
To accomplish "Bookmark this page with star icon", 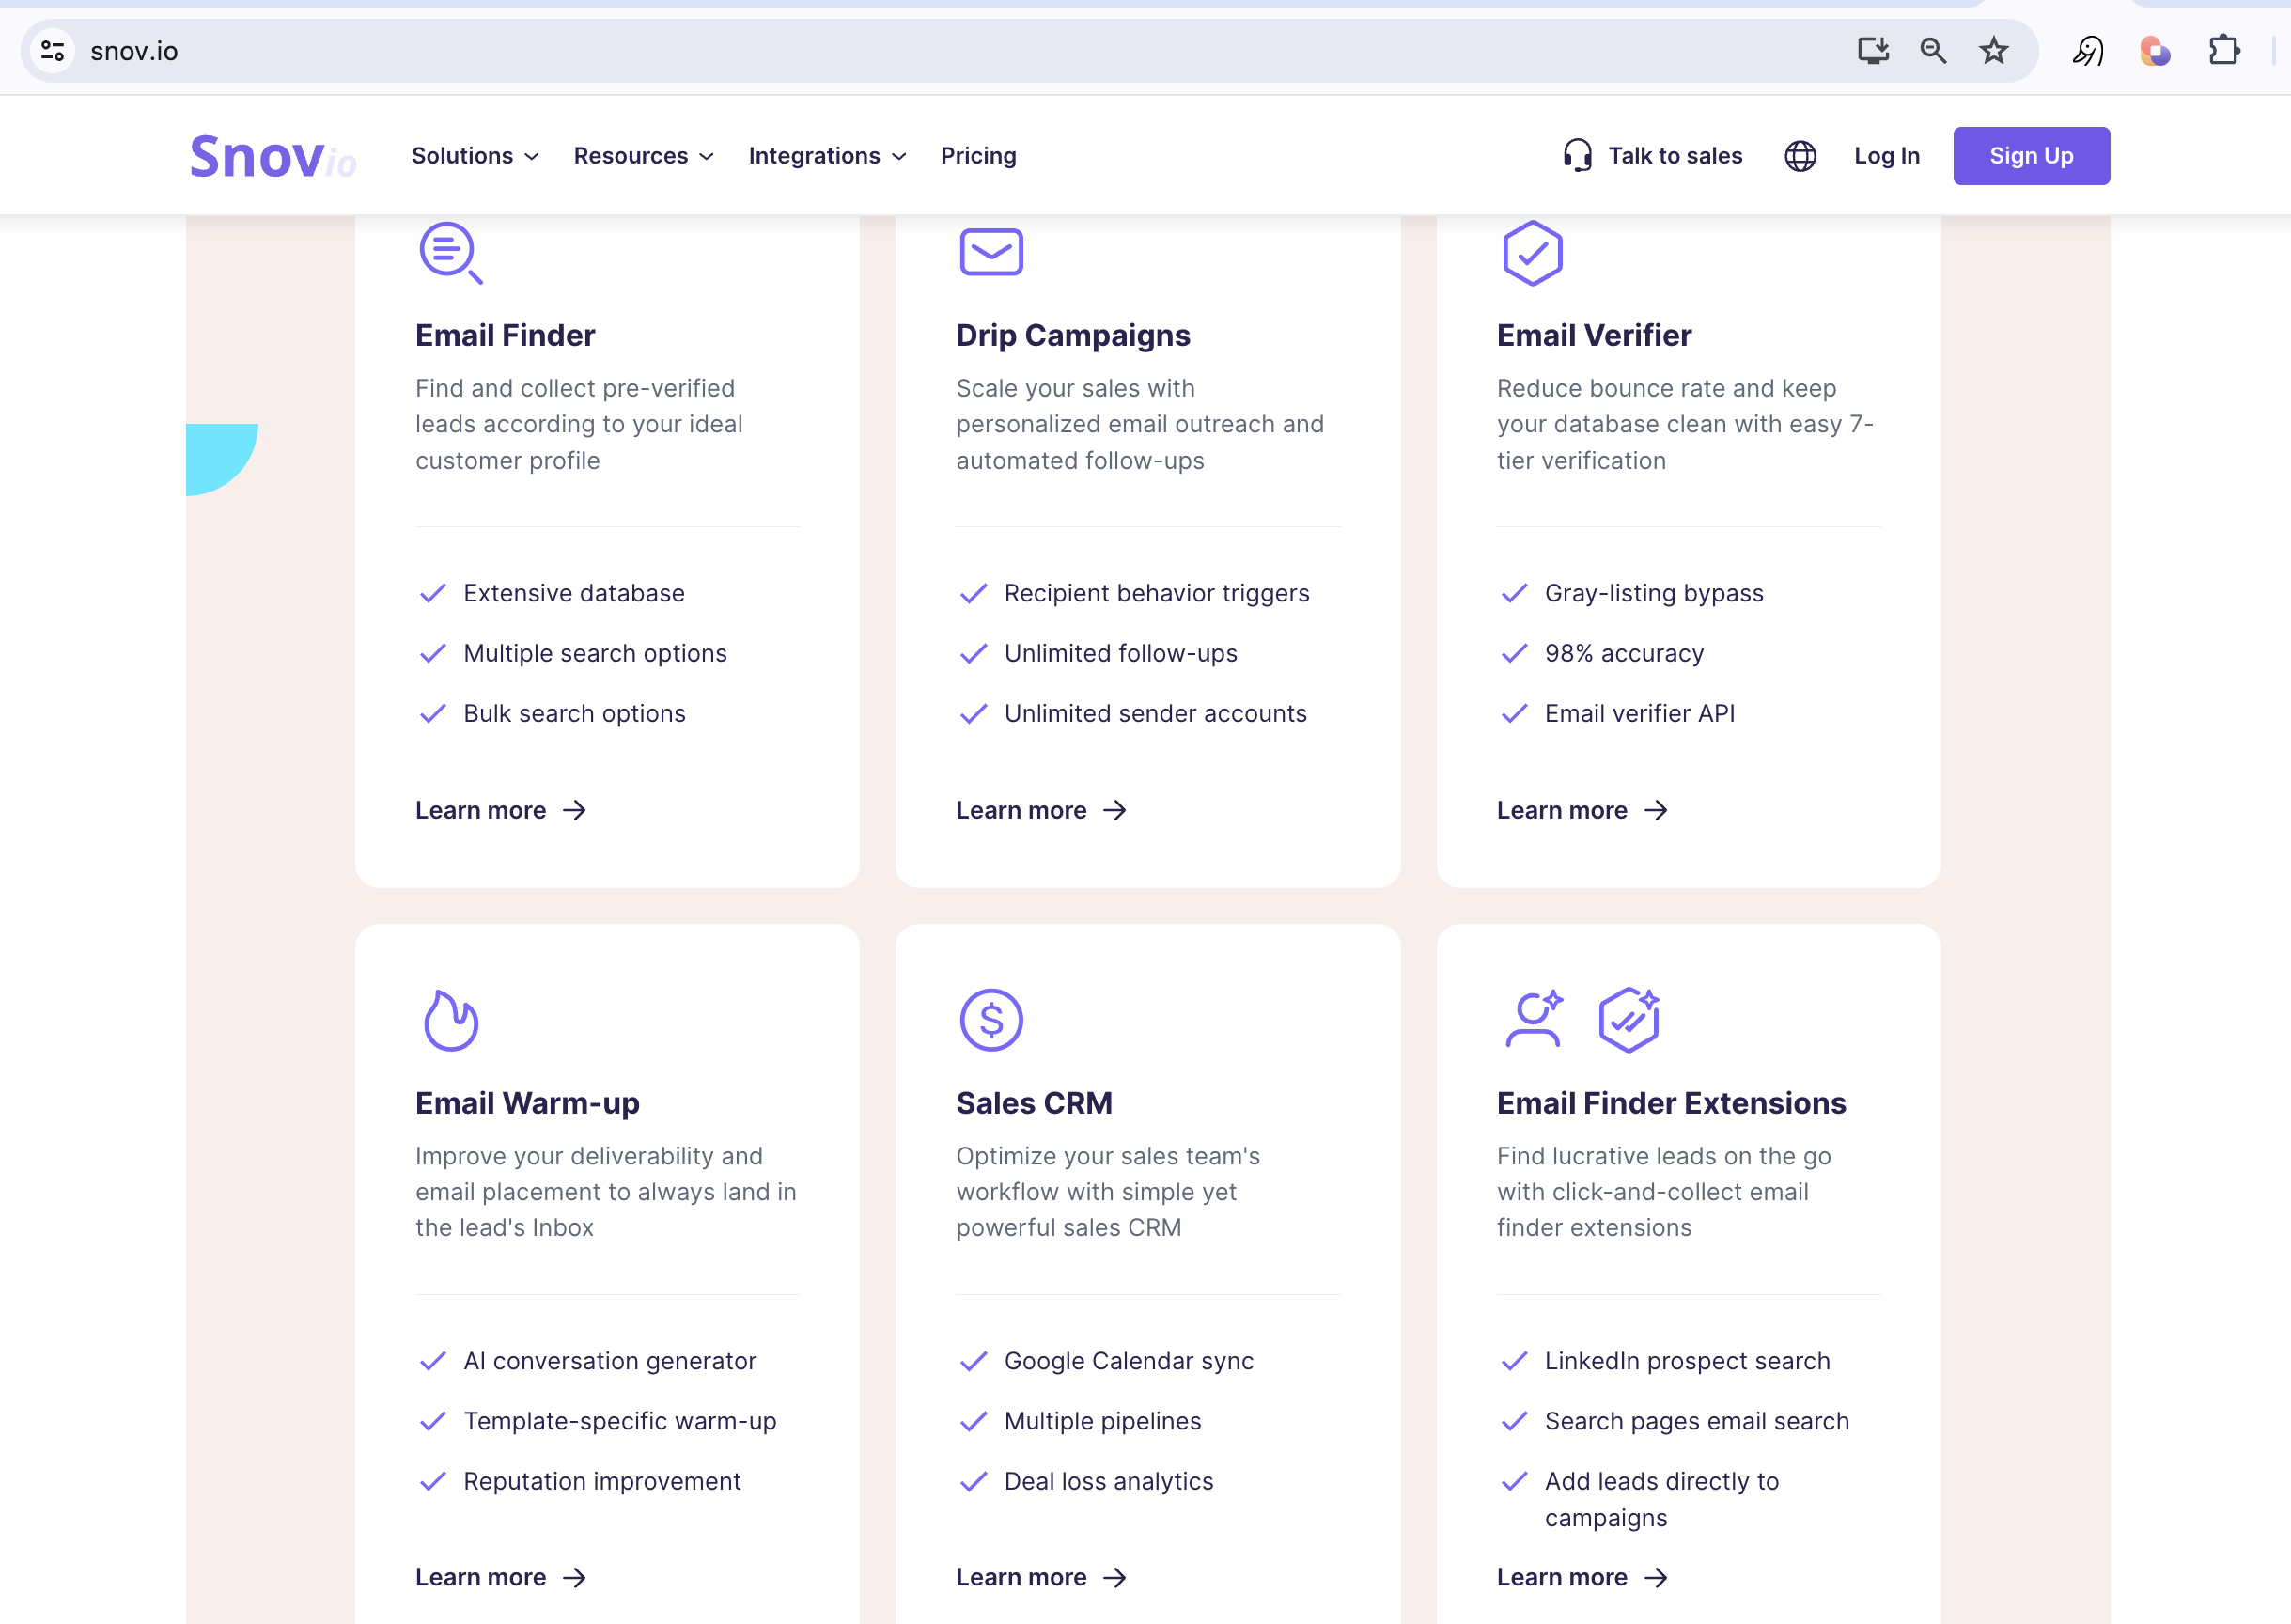I will tap(1993, 51).
